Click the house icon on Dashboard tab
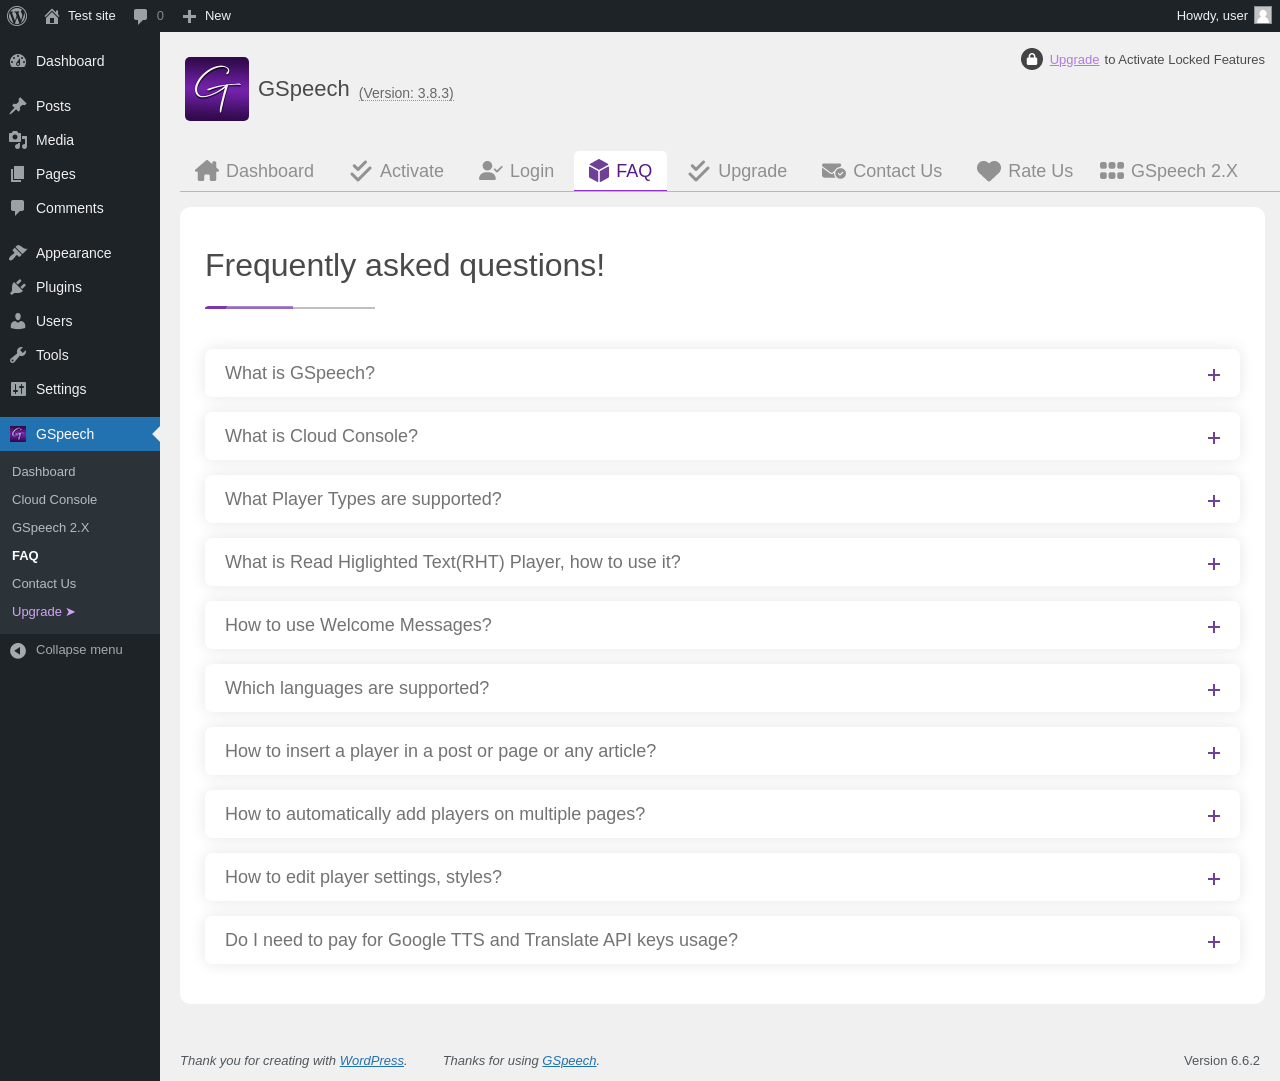This screenshot has width=1280, height=1081. [207, 171]
